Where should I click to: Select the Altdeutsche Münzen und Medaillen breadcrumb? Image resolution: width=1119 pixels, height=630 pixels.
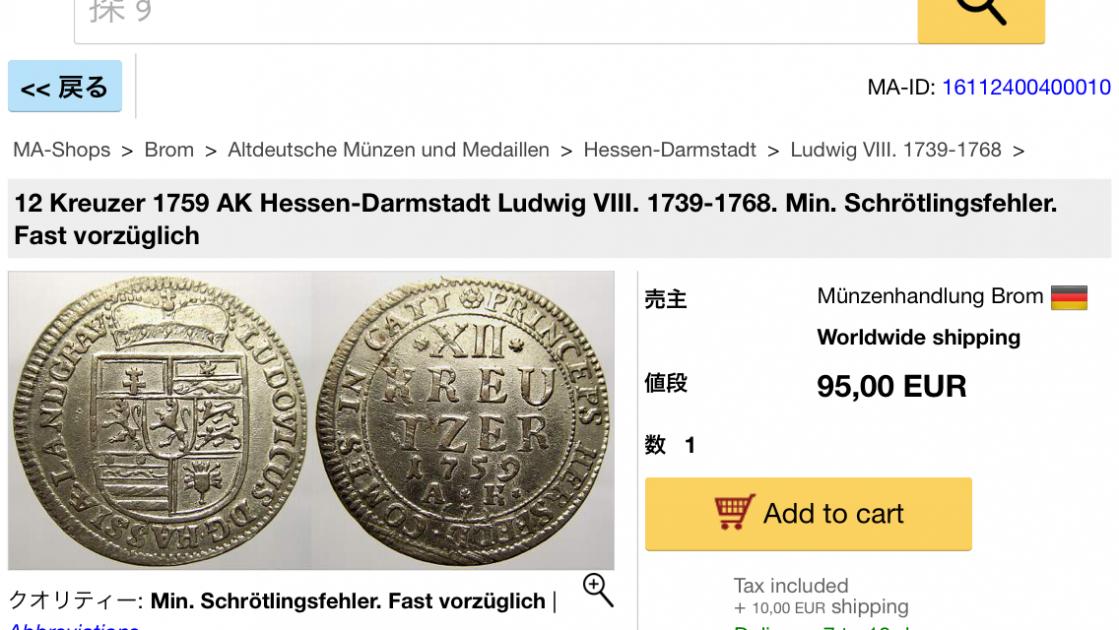click(x=388, y=150)
